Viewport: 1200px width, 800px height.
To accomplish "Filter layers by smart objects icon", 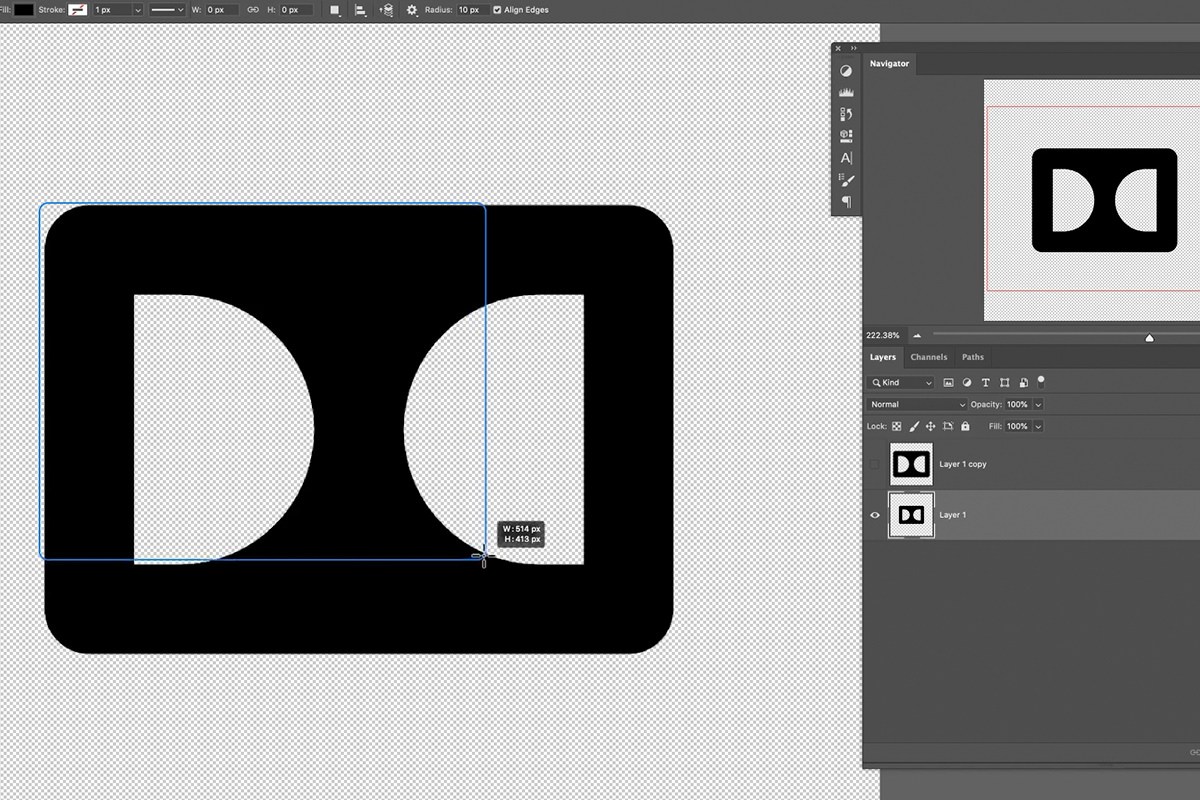I will pos(1023,382).
